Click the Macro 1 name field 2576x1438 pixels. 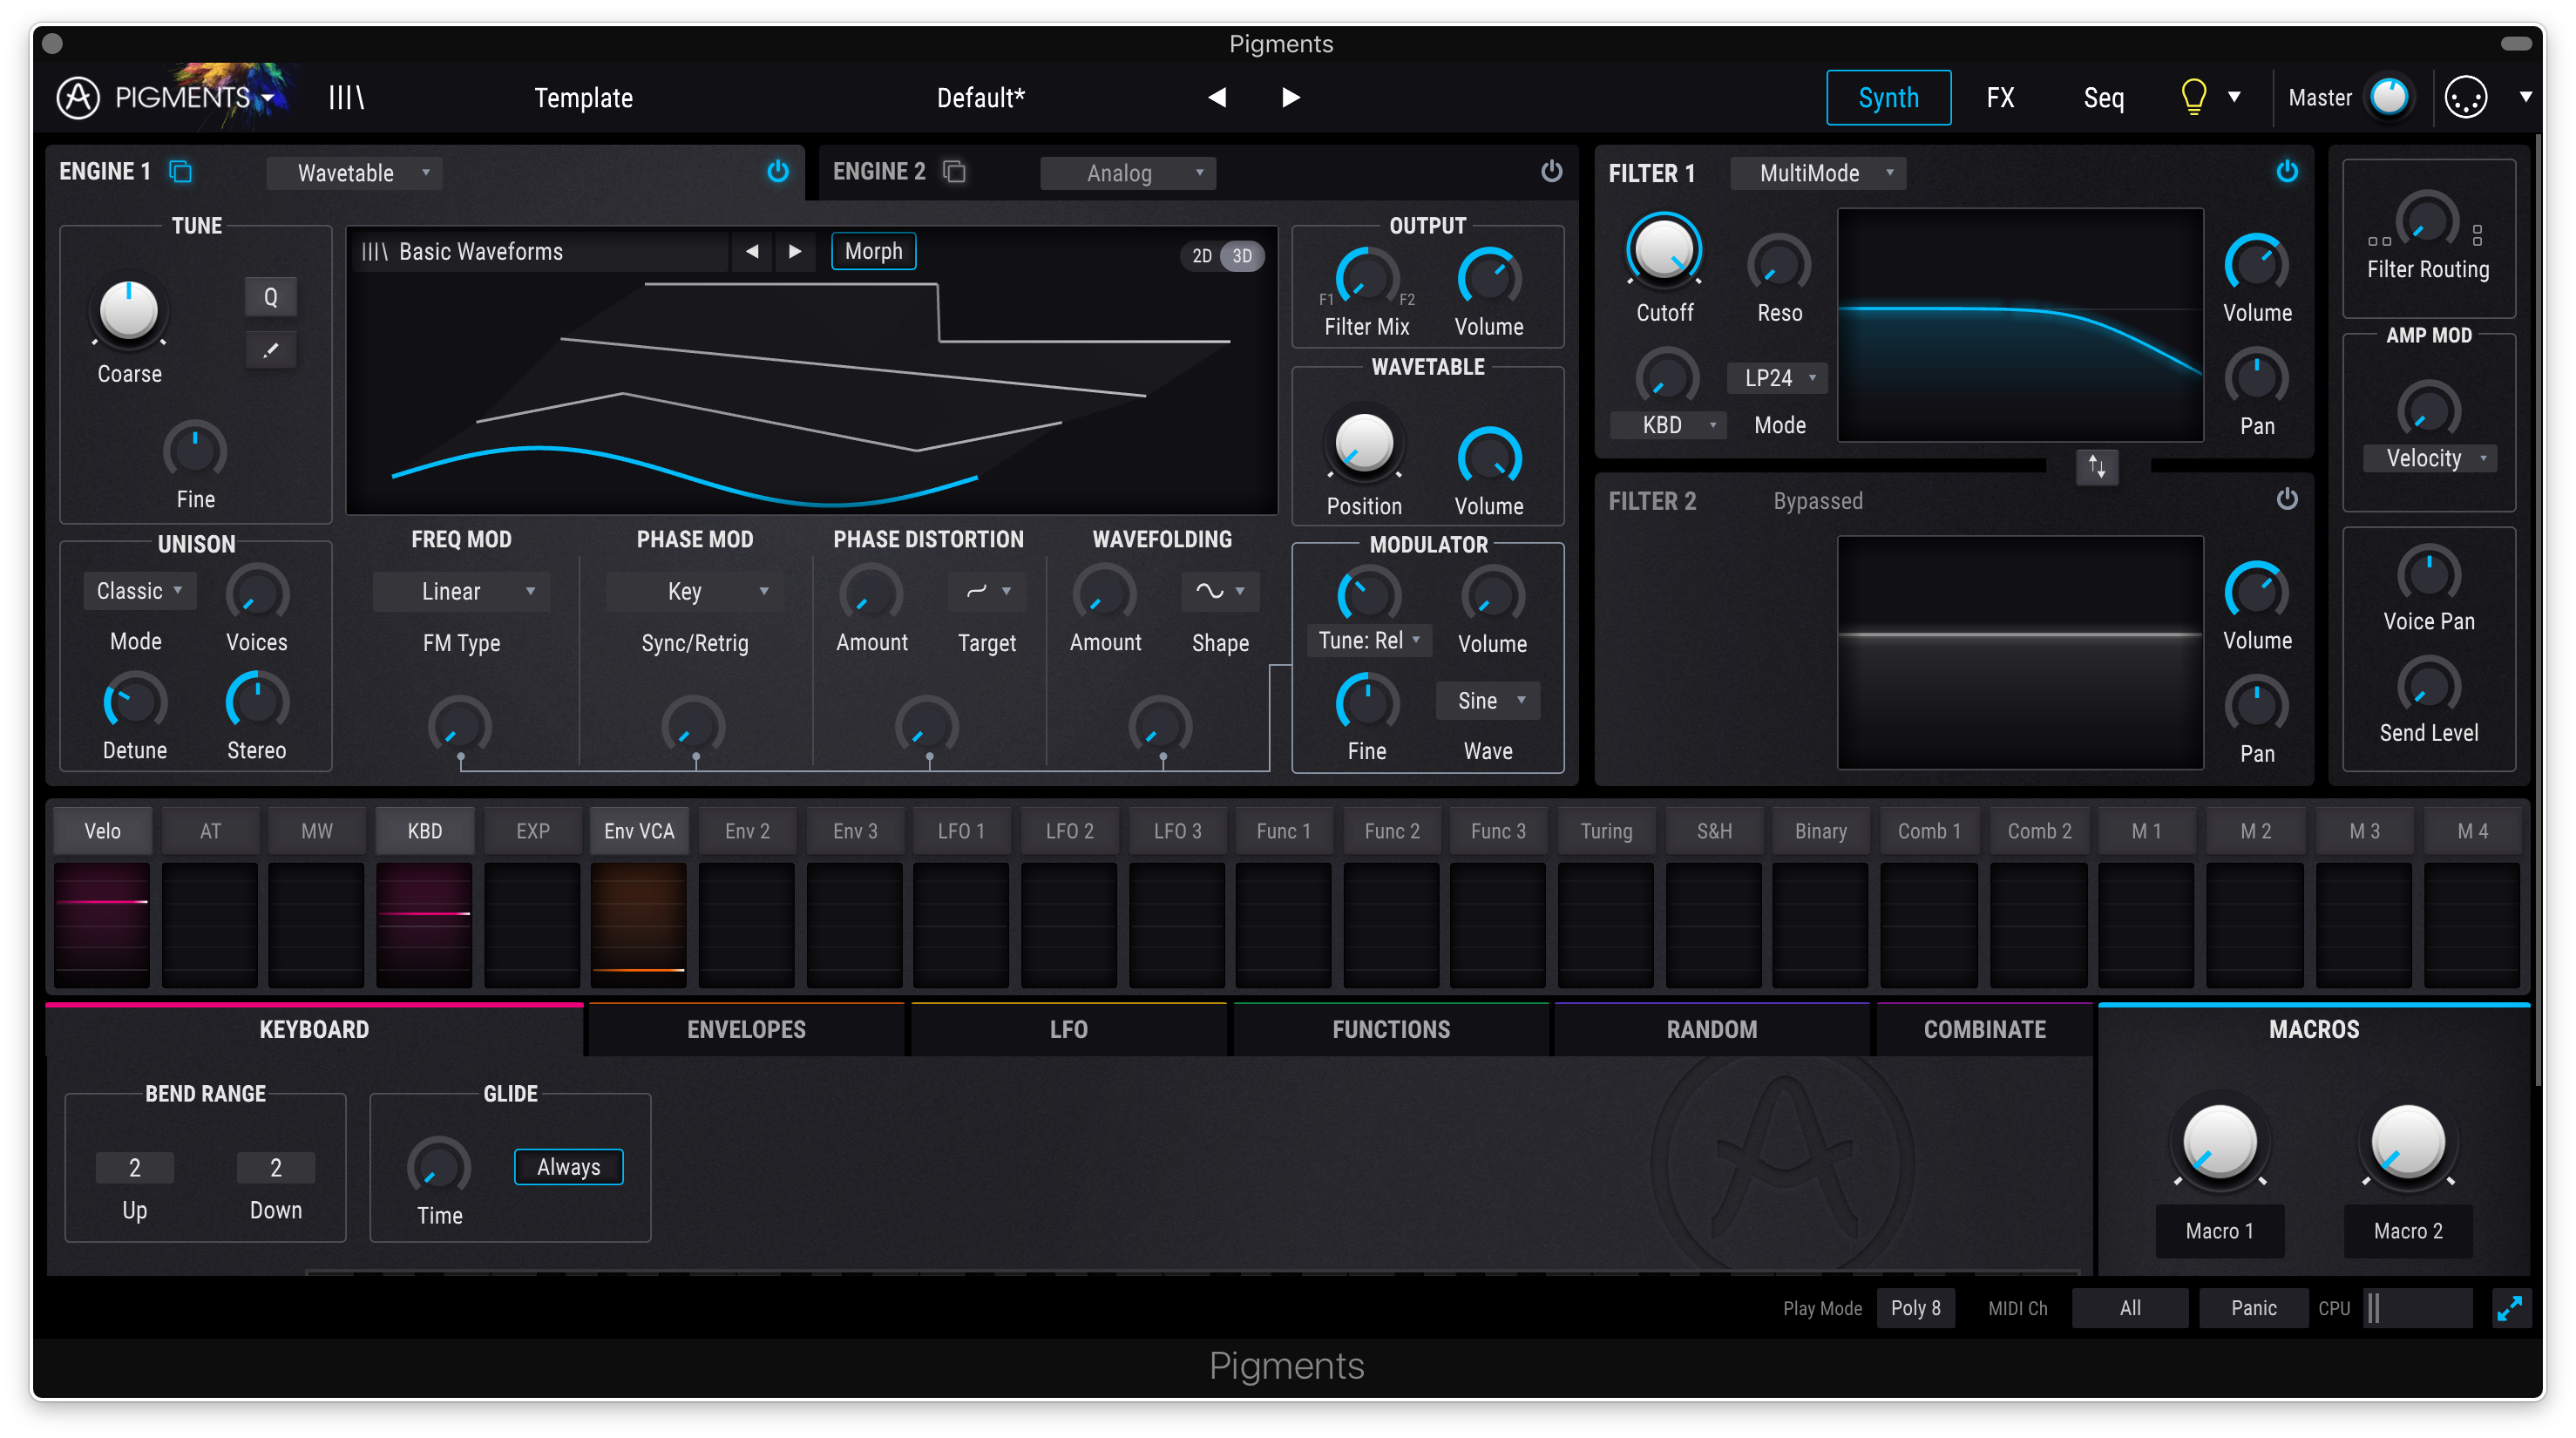(x=2219, y=1231)
